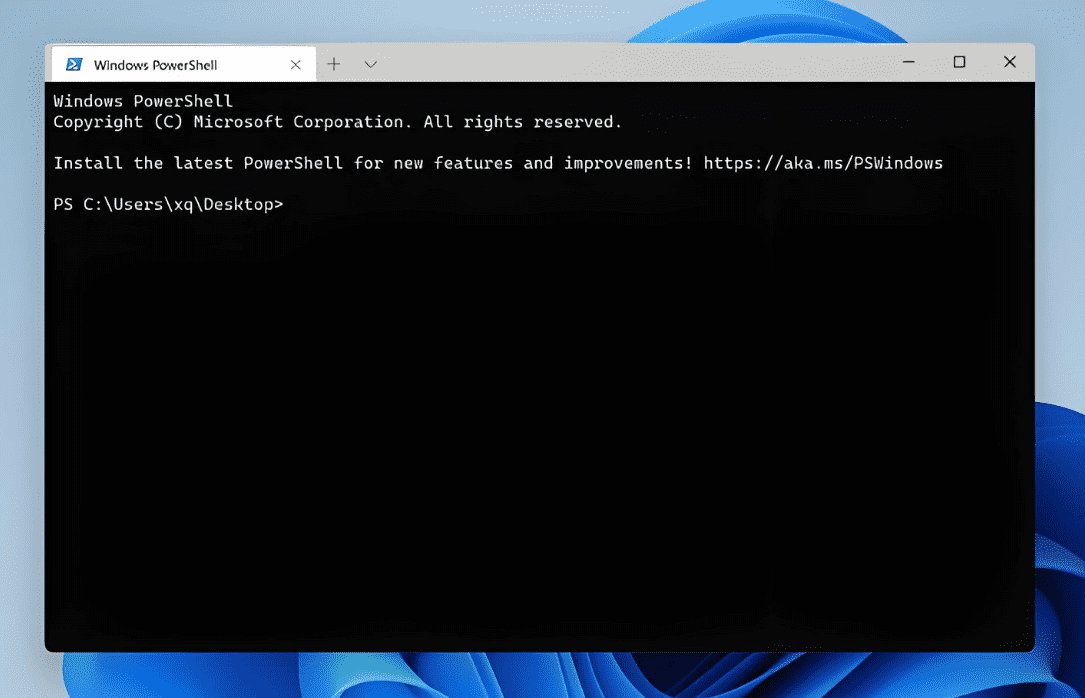
Task: Click the empty title bar area
Action: point(630,63)
